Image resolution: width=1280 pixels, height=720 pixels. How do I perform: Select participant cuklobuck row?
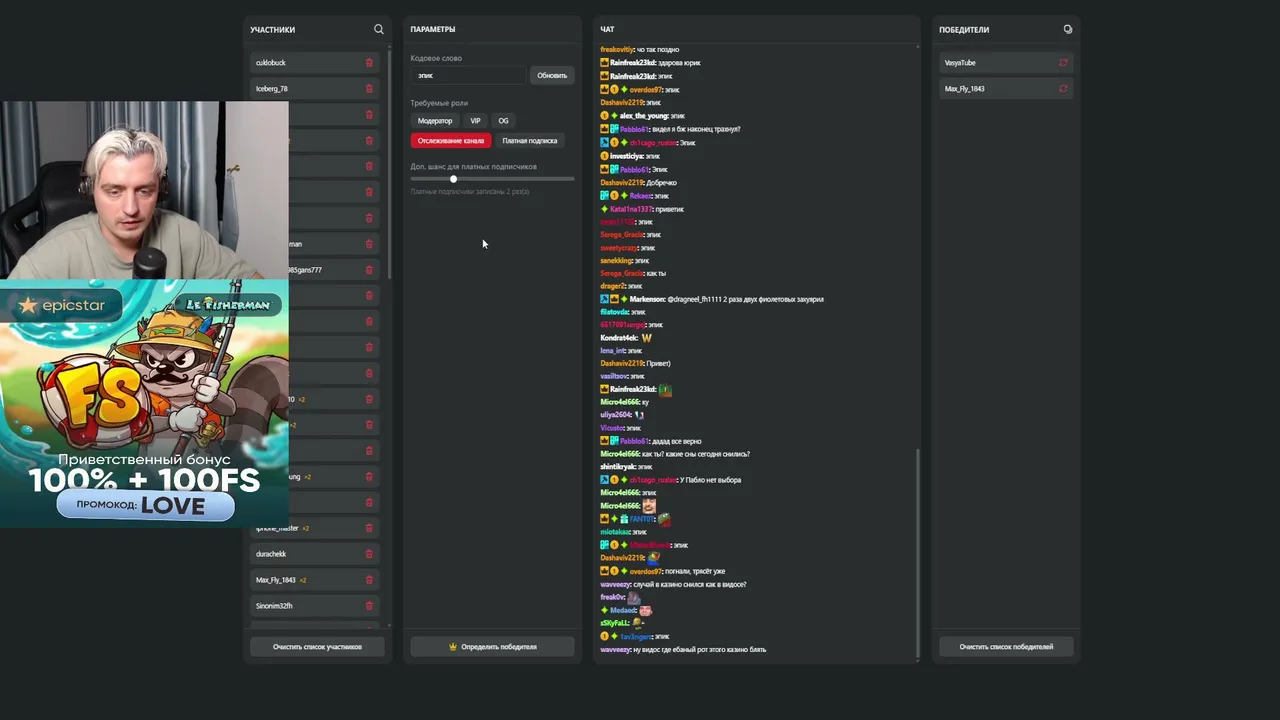[x=315, y=62]
